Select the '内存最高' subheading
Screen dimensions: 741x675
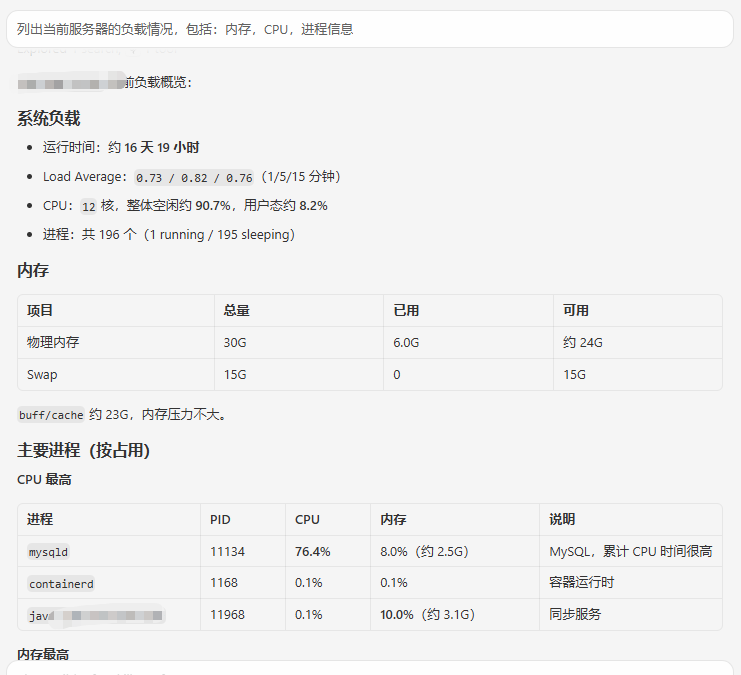[x=43, y=654]
